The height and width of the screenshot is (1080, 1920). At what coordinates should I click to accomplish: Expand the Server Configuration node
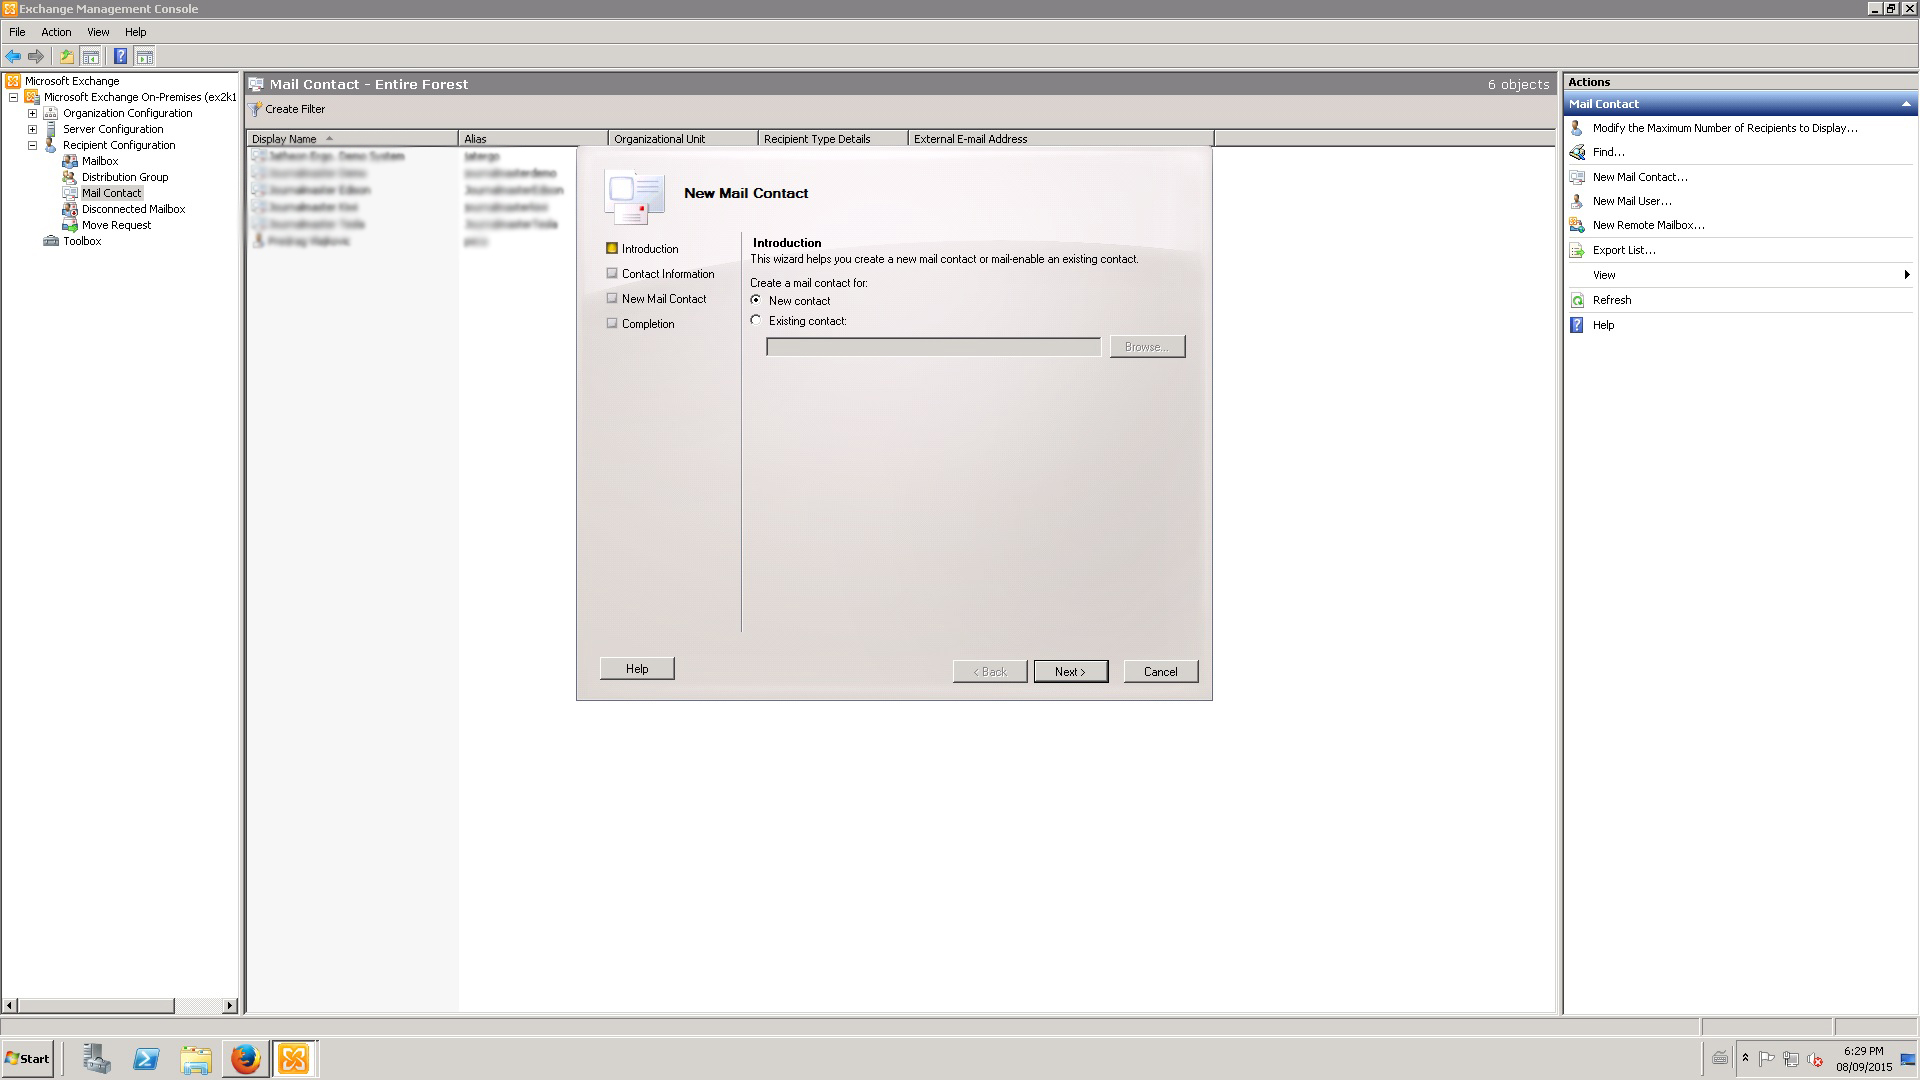pyautogui.click(x=32, y=129)
